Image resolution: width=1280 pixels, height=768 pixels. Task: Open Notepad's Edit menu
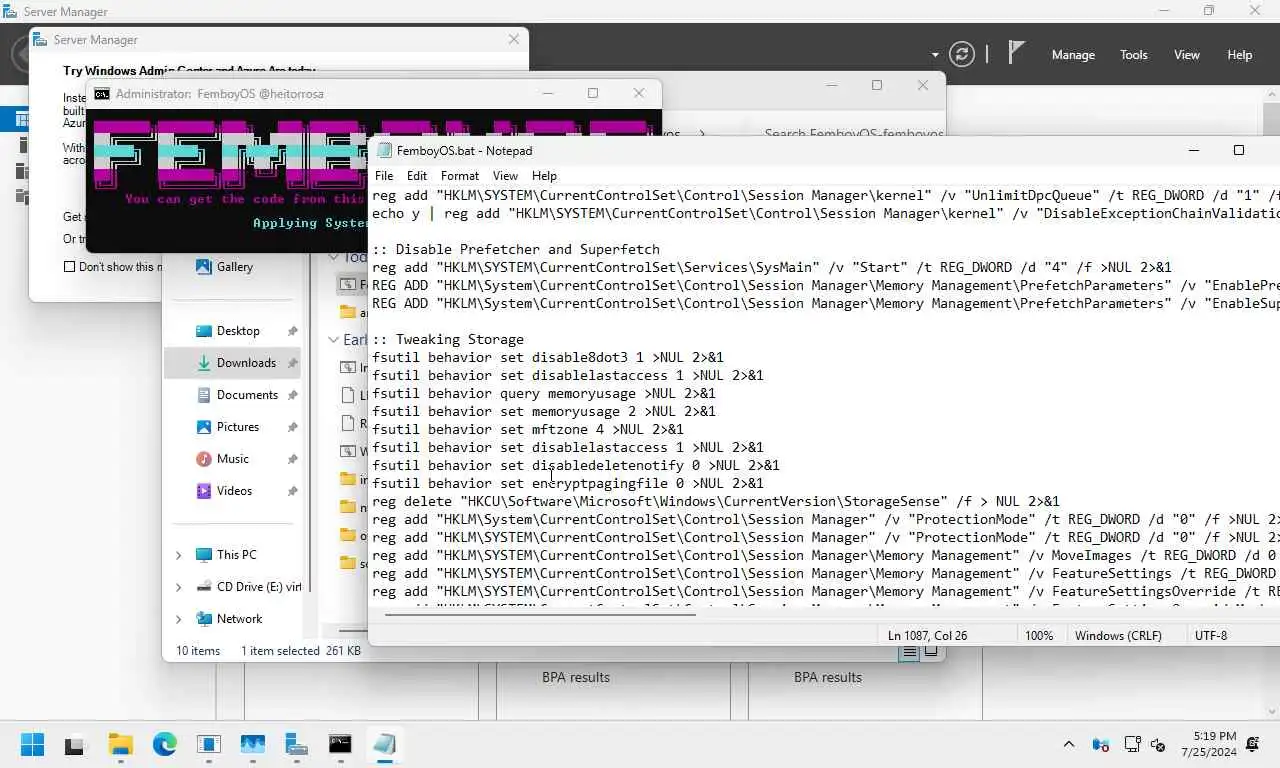[x=417, y=176]
